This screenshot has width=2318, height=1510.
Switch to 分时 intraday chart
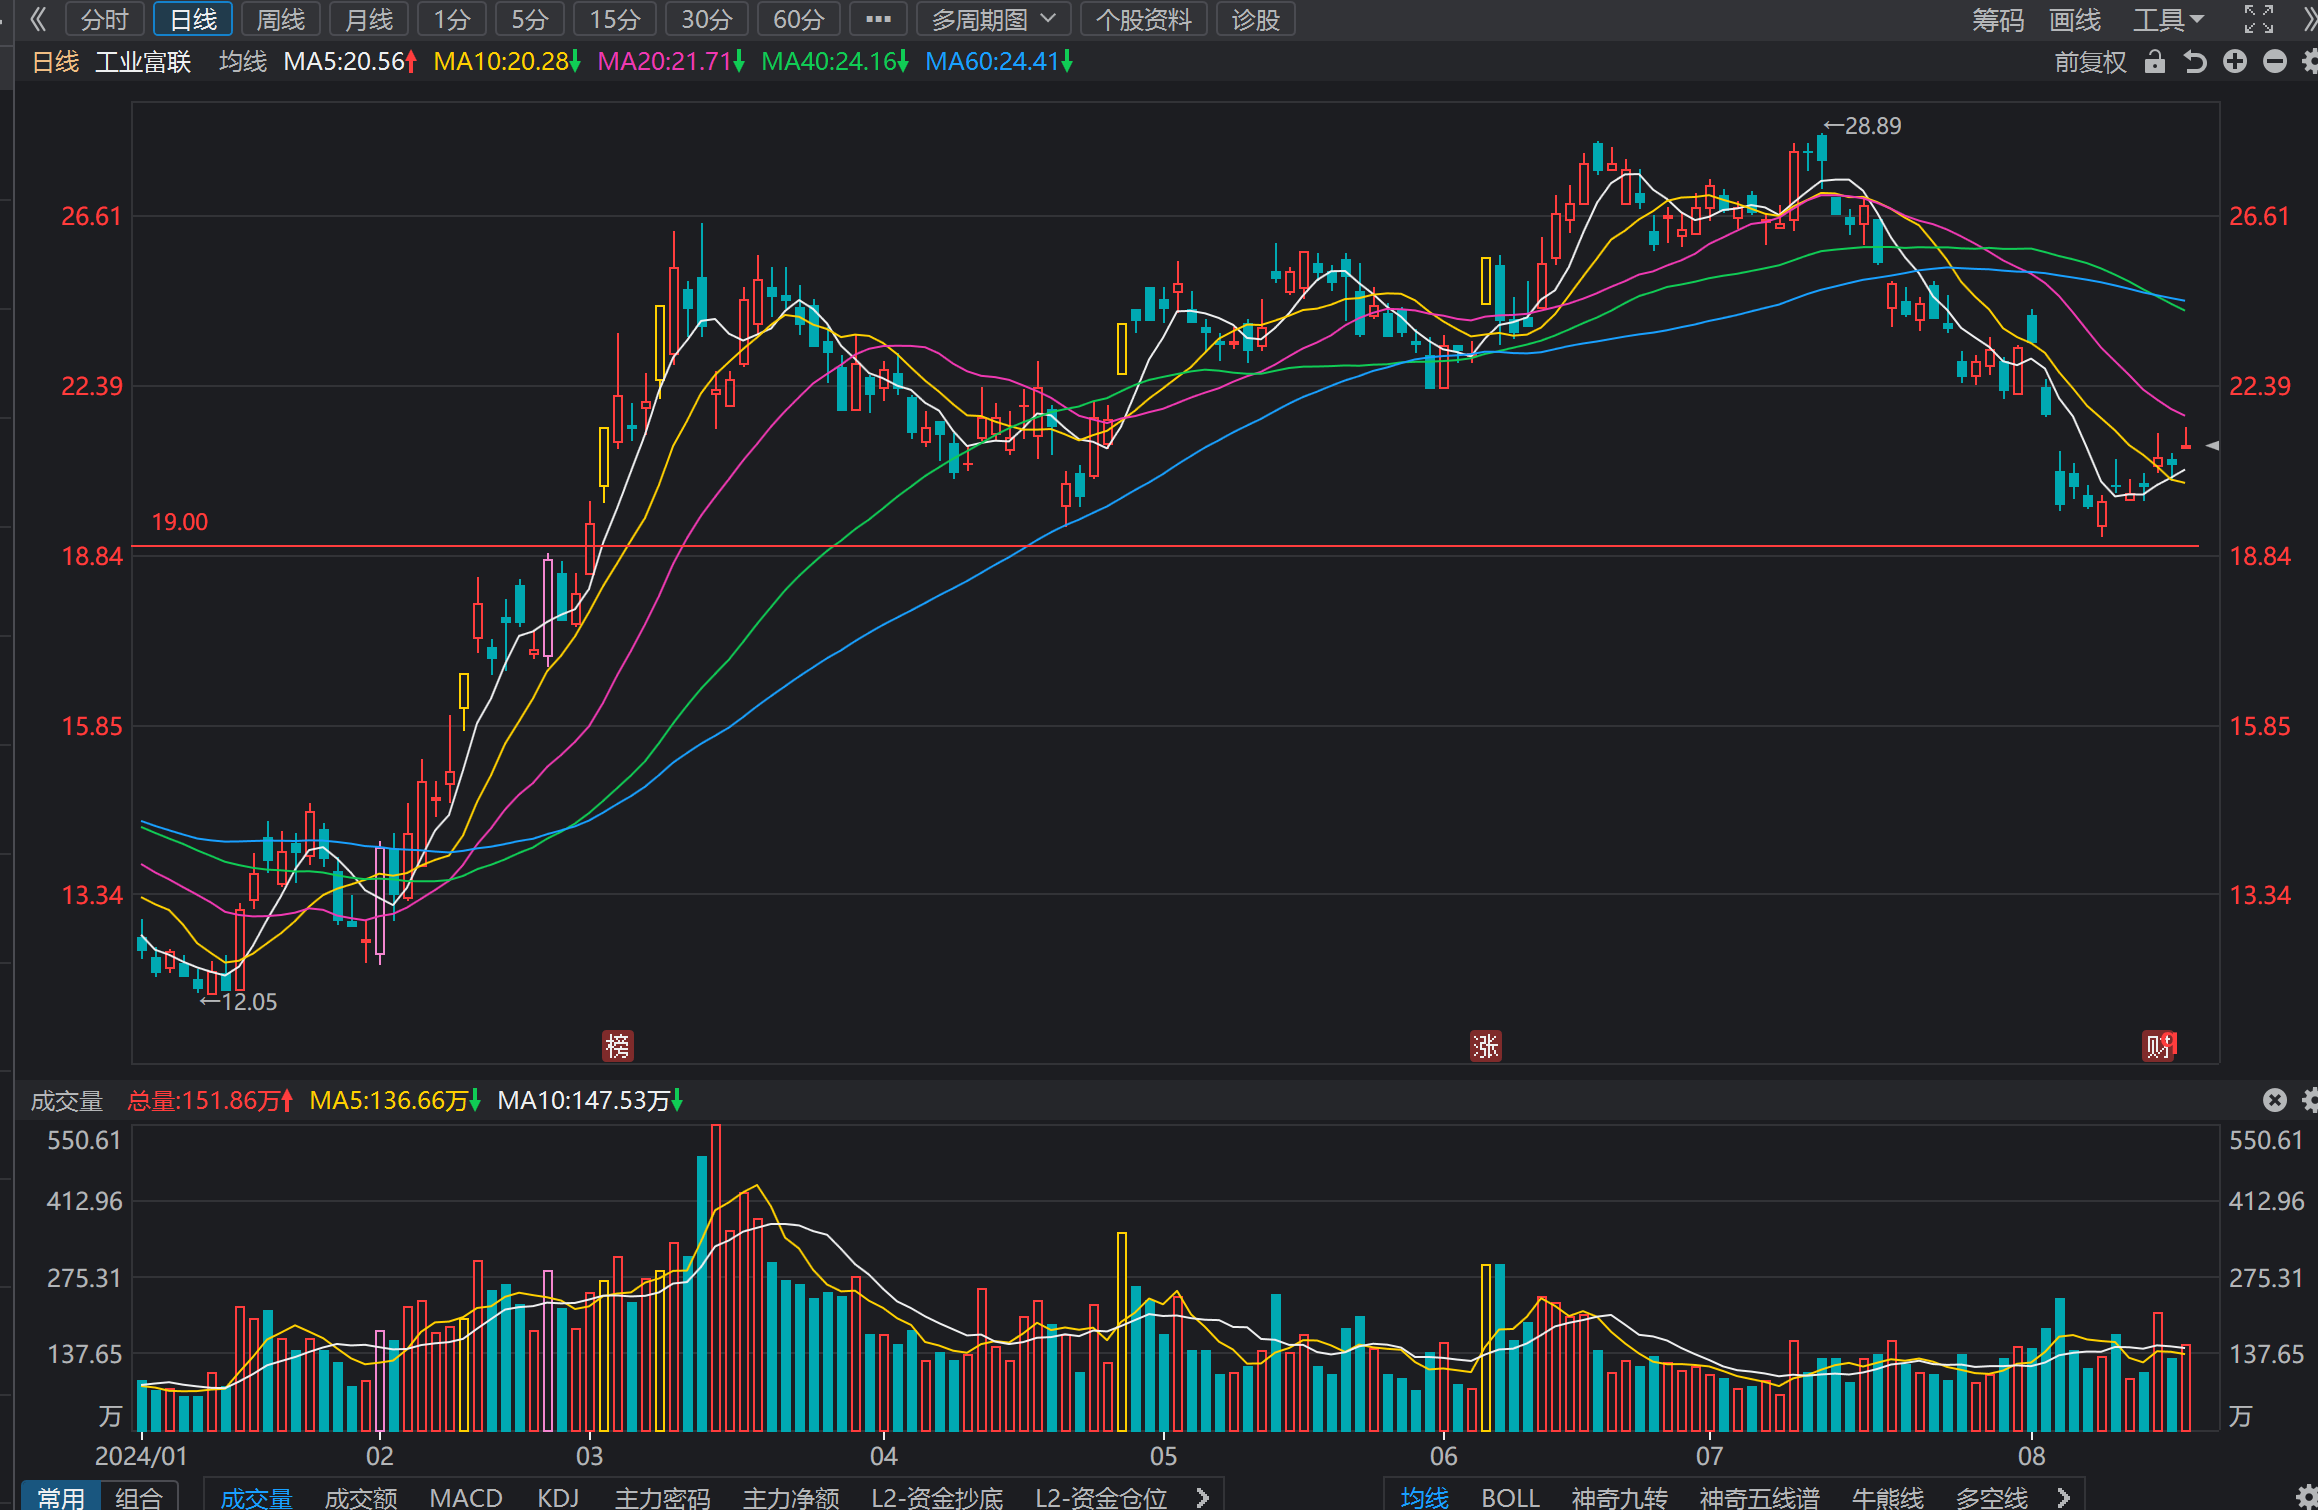105,19
